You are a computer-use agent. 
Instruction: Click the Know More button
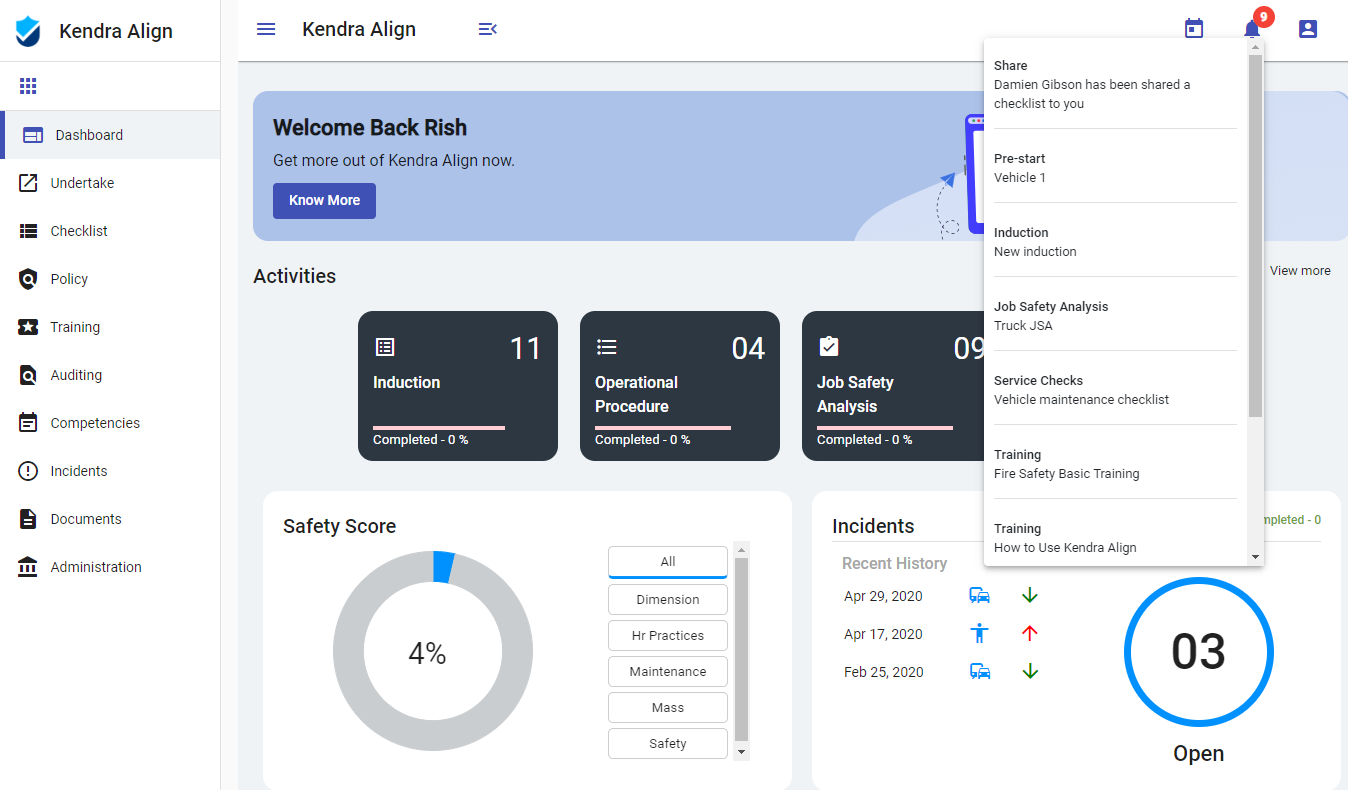pyautogui.click(x=324, y=200)
